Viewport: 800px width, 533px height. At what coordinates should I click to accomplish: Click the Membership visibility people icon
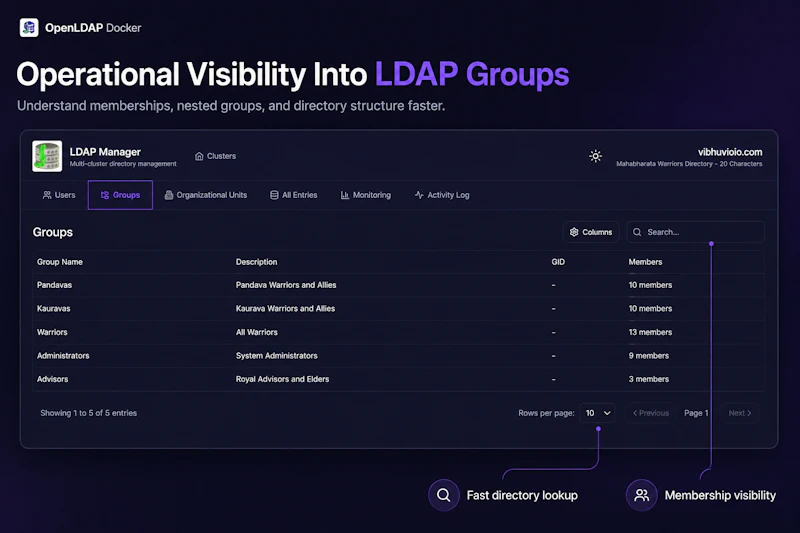click(641, 495)
